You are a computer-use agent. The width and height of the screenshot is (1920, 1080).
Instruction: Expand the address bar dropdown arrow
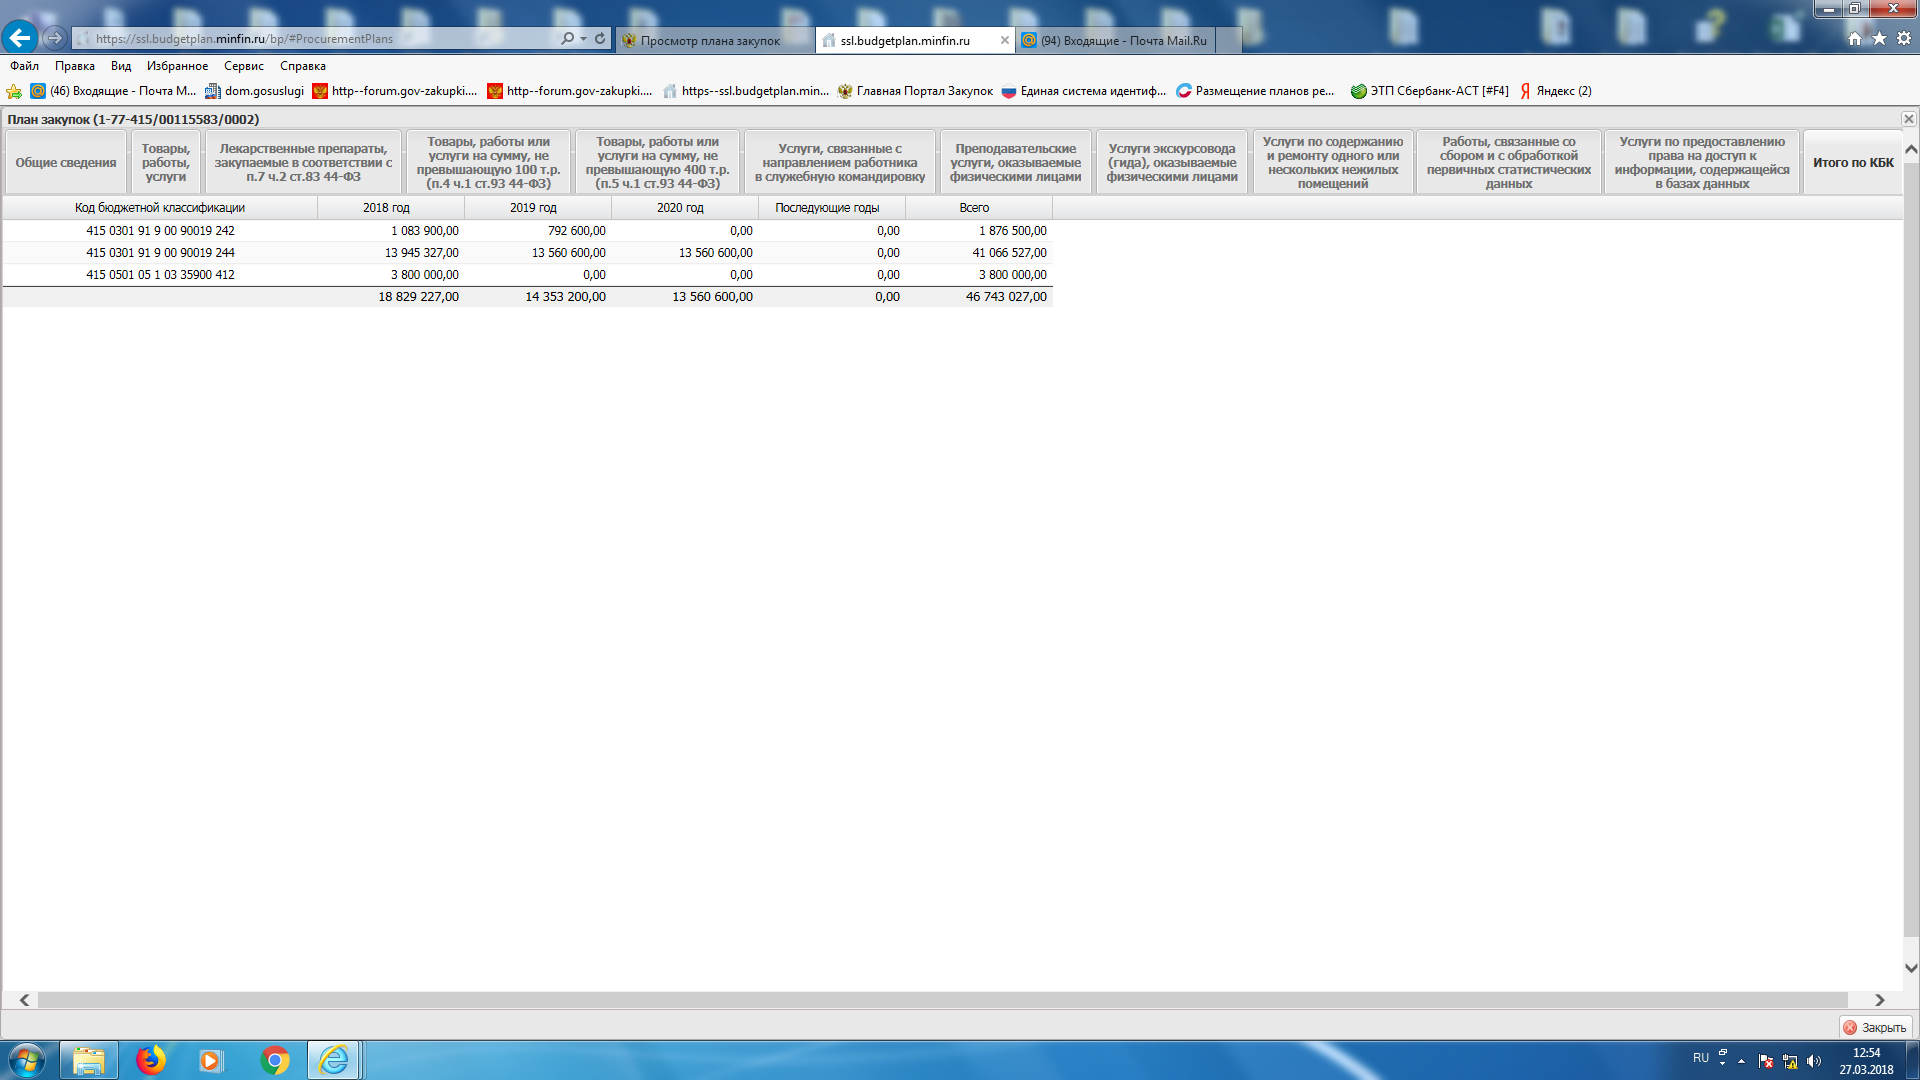[x=583, y=38]
